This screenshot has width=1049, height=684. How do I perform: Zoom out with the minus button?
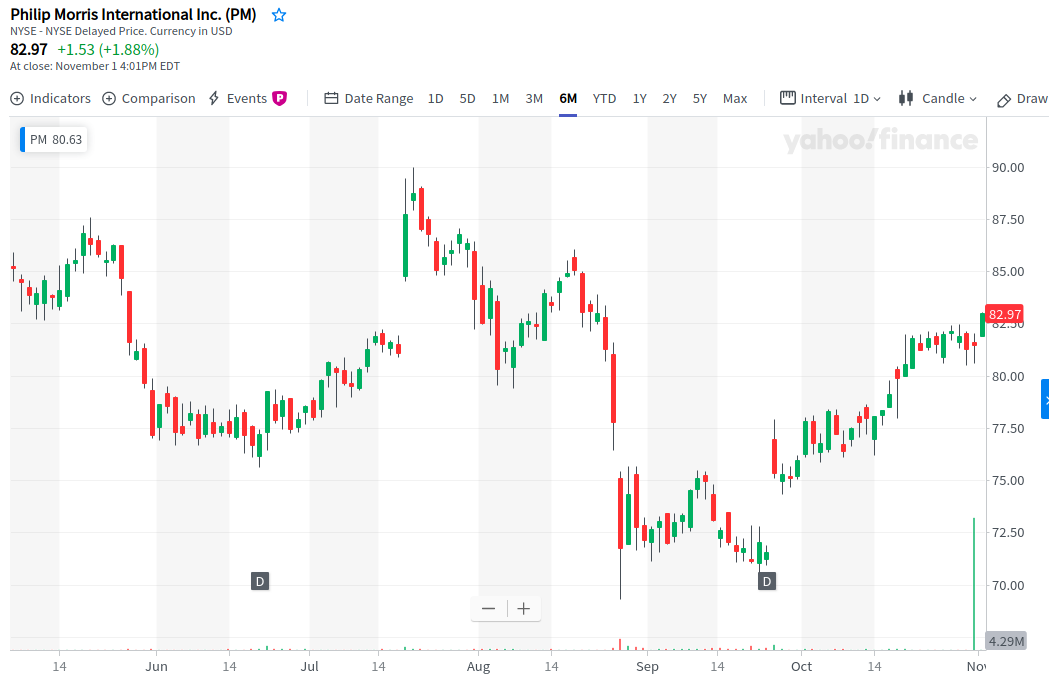pyautogui.click(x=488, y=608)
